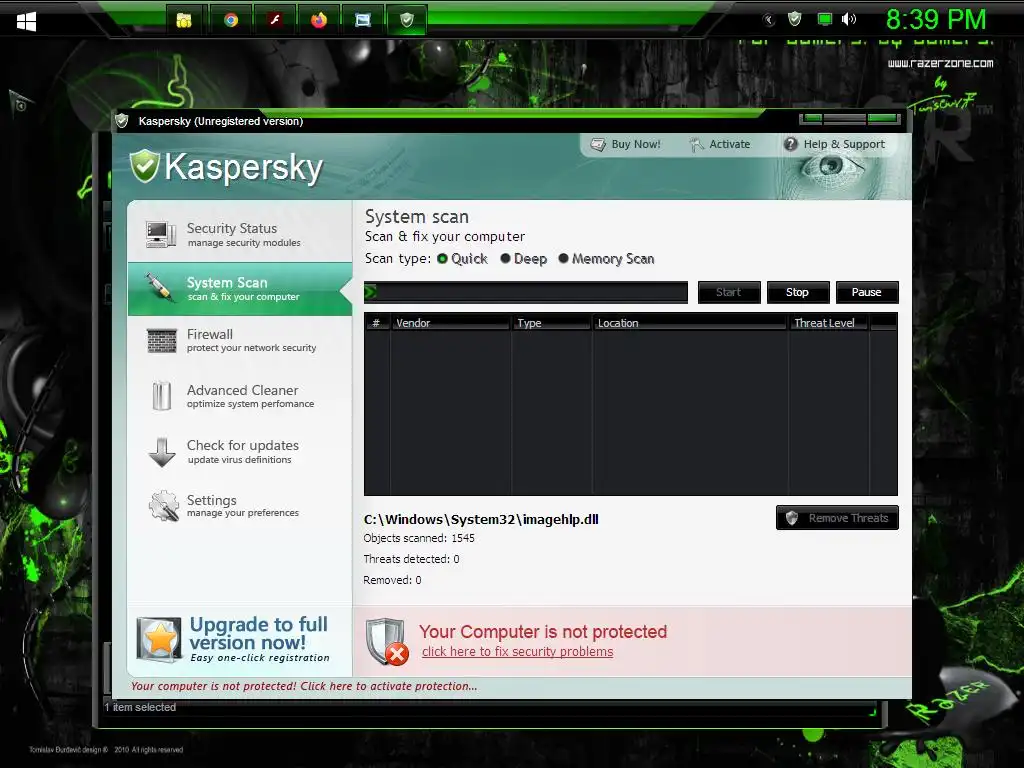Sort by Threat Level column header
The width and height of the screenshot is (1024, 768).
tap(828, 323)
